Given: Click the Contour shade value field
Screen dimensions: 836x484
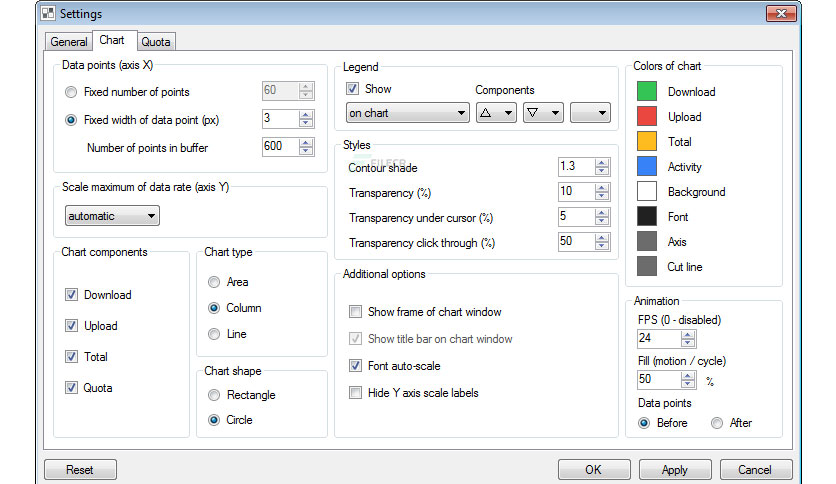Looking at the screenshot, I should point(576,166).
